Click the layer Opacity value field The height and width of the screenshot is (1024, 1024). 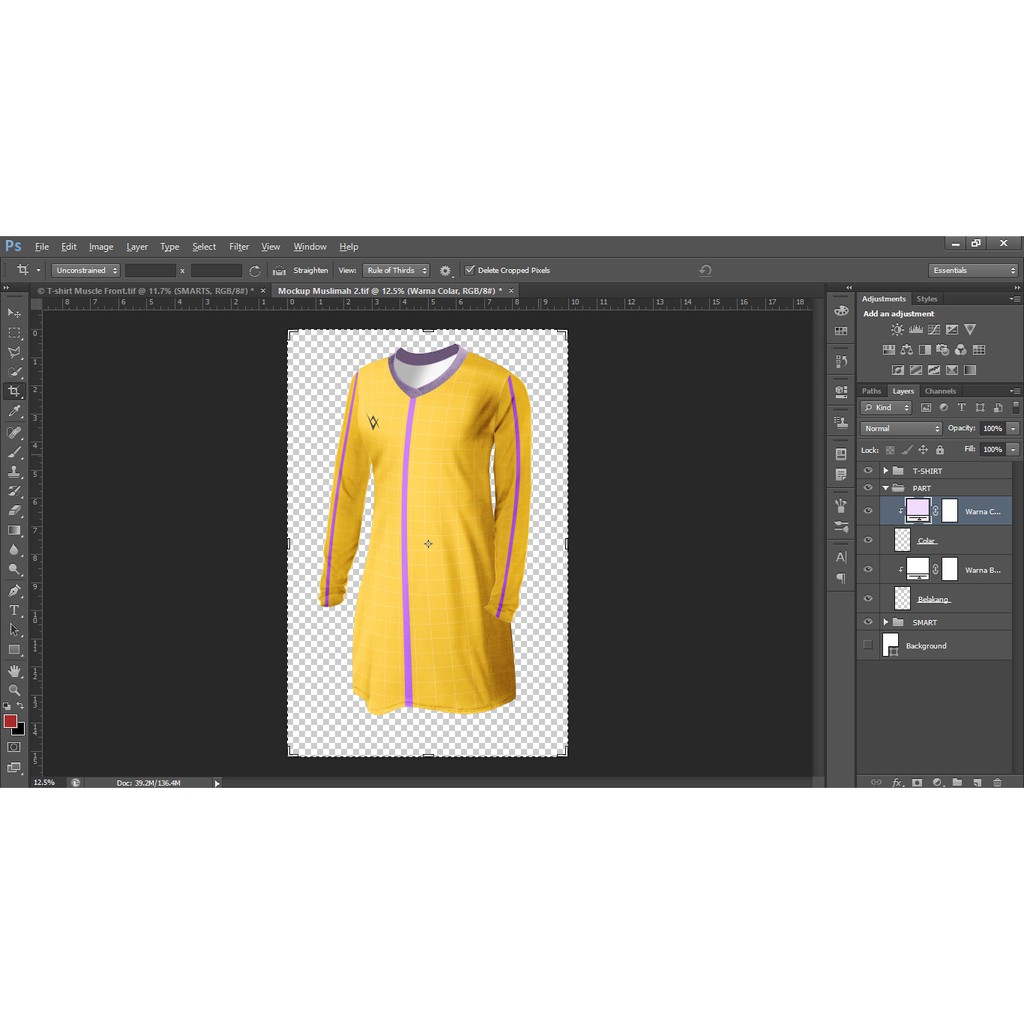[992, 428]
